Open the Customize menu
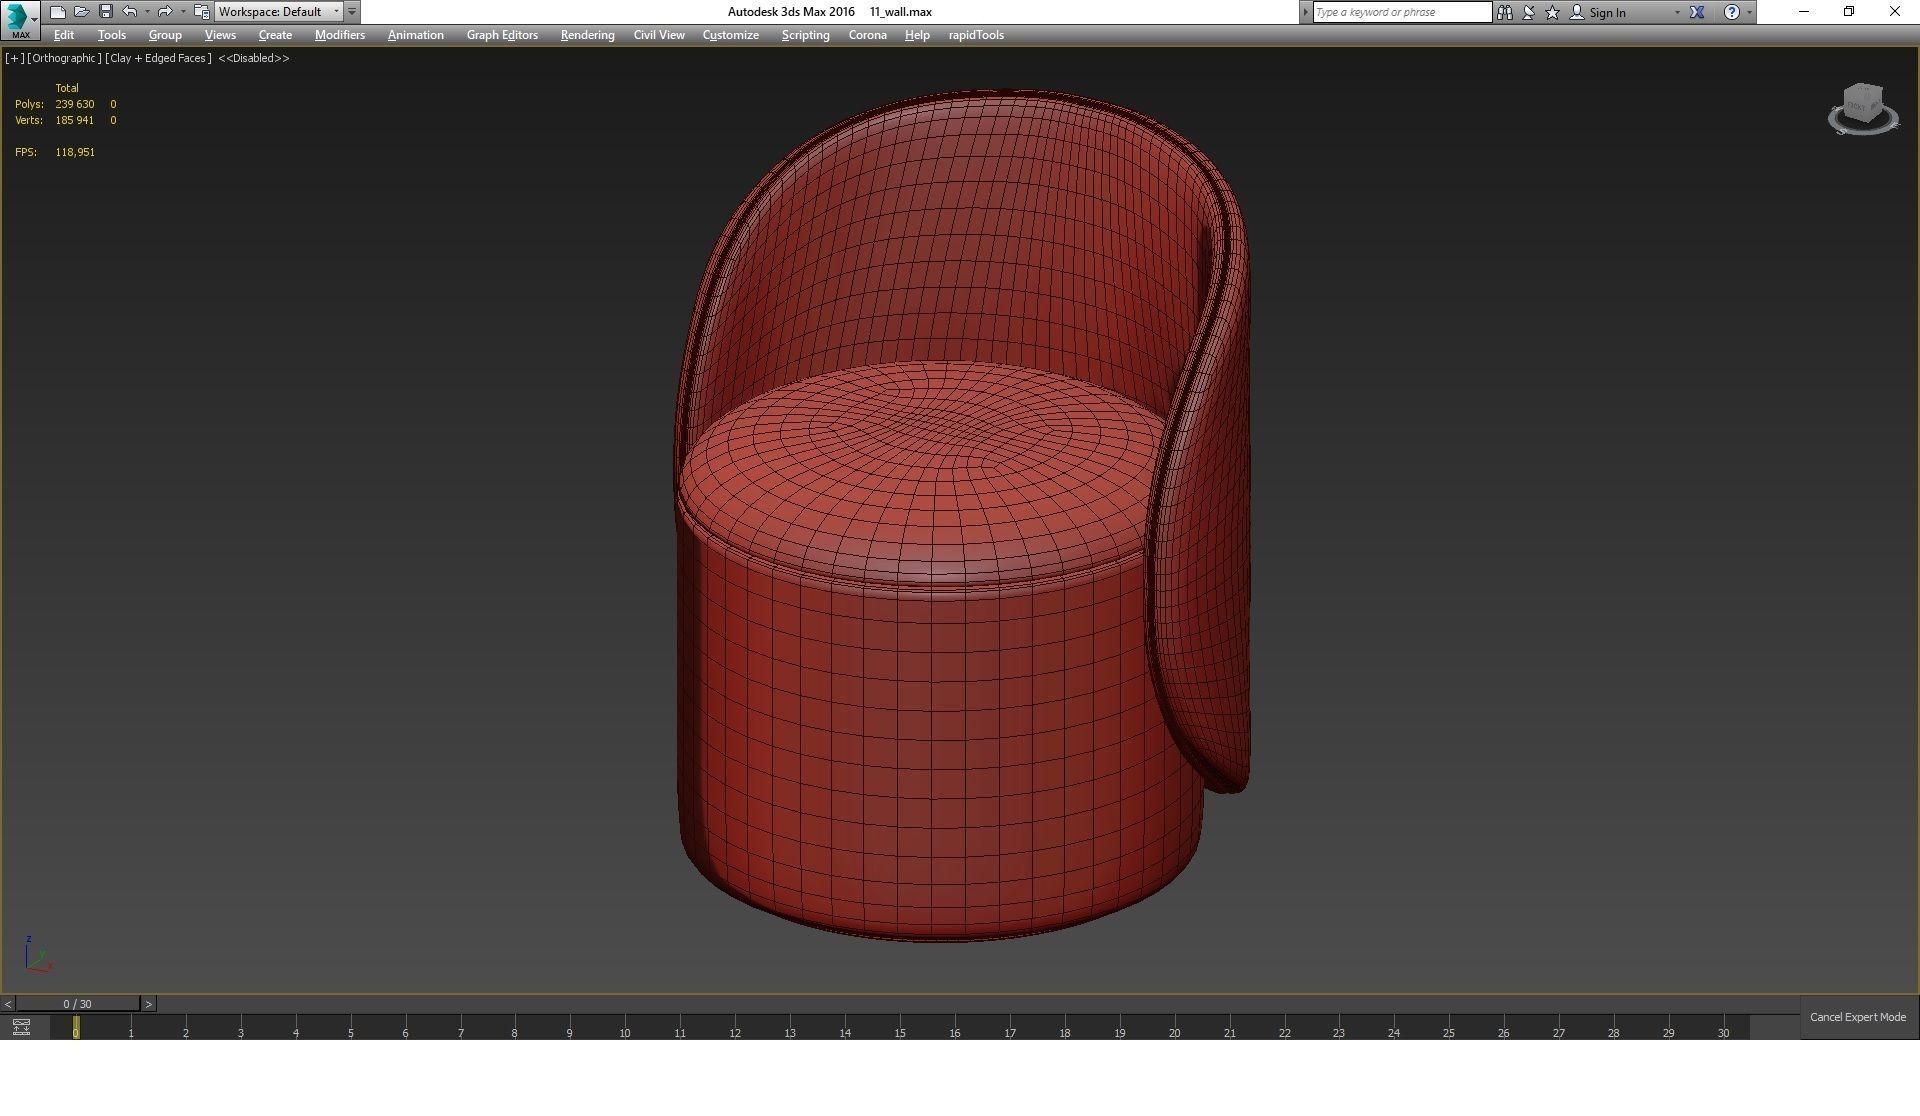Screen dimensions: 1920x1116 731,35
